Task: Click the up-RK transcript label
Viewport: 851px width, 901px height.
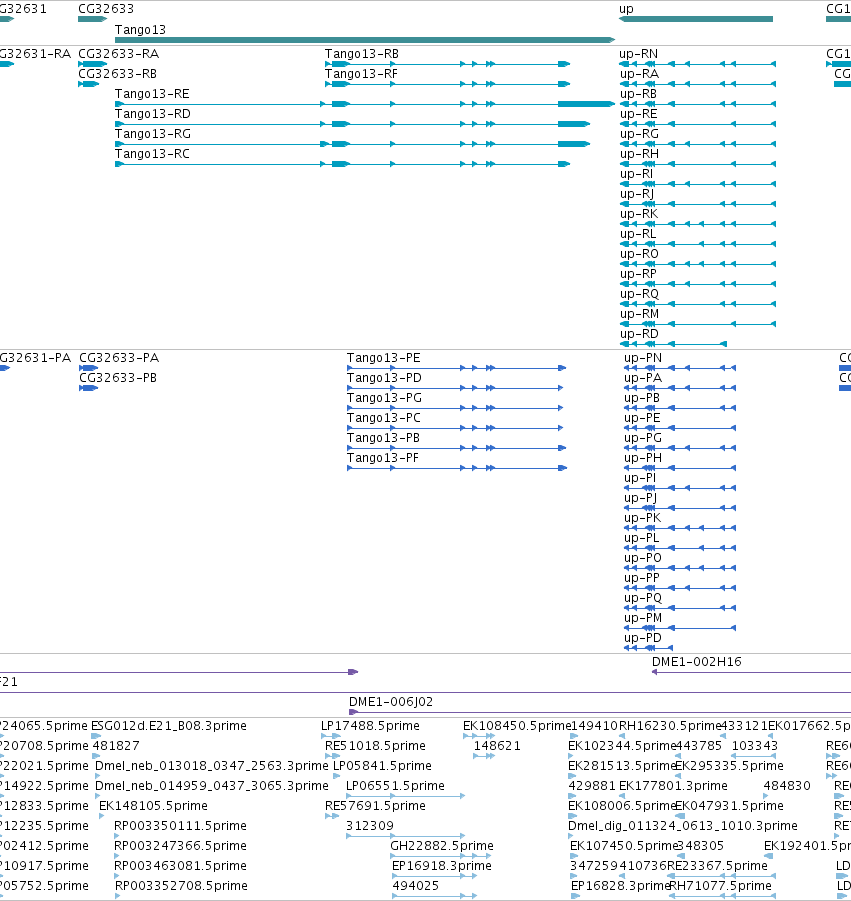Action: [639, 214]
